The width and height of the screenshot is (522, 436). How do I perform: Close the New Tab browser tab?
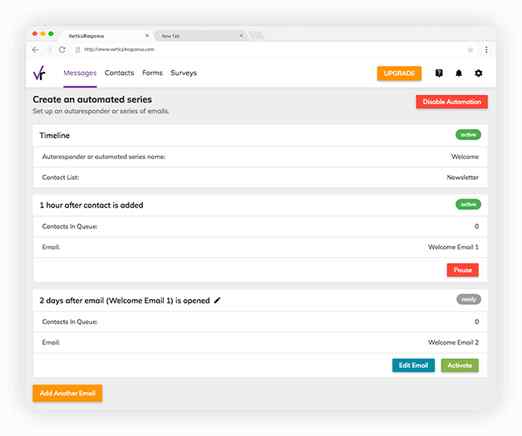[241, 36]
